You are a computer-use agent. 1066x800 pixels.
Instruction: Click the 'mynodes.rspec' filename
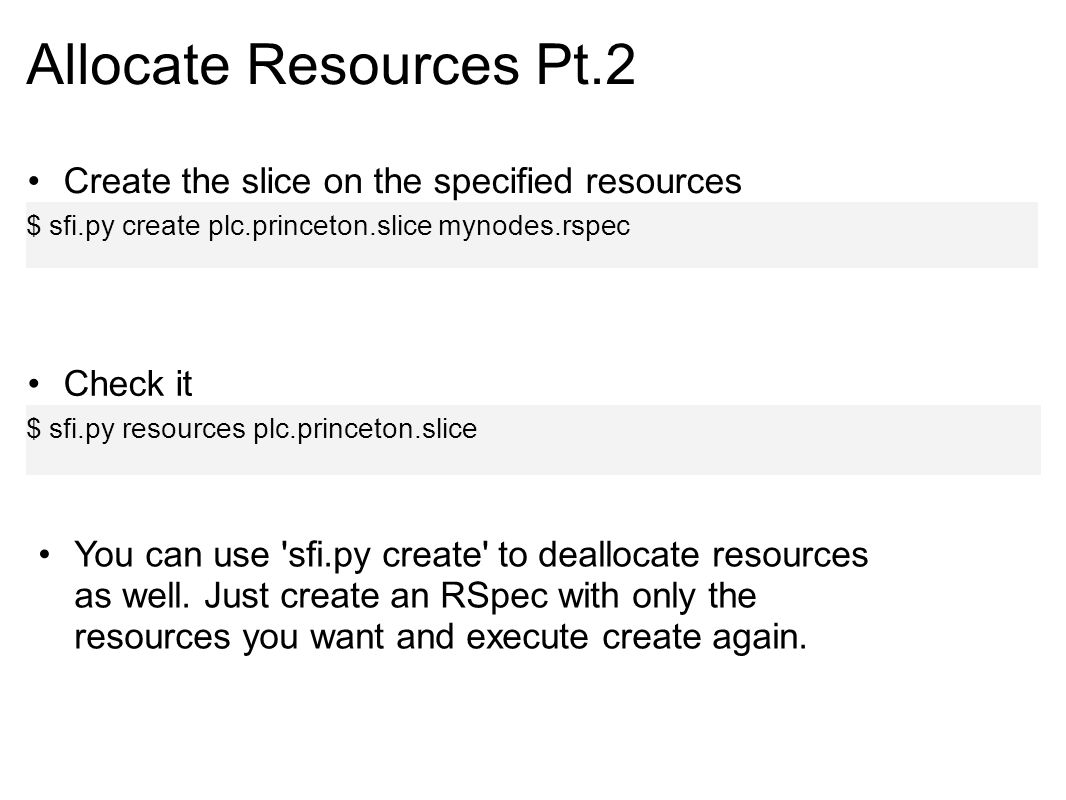point(534,226)
